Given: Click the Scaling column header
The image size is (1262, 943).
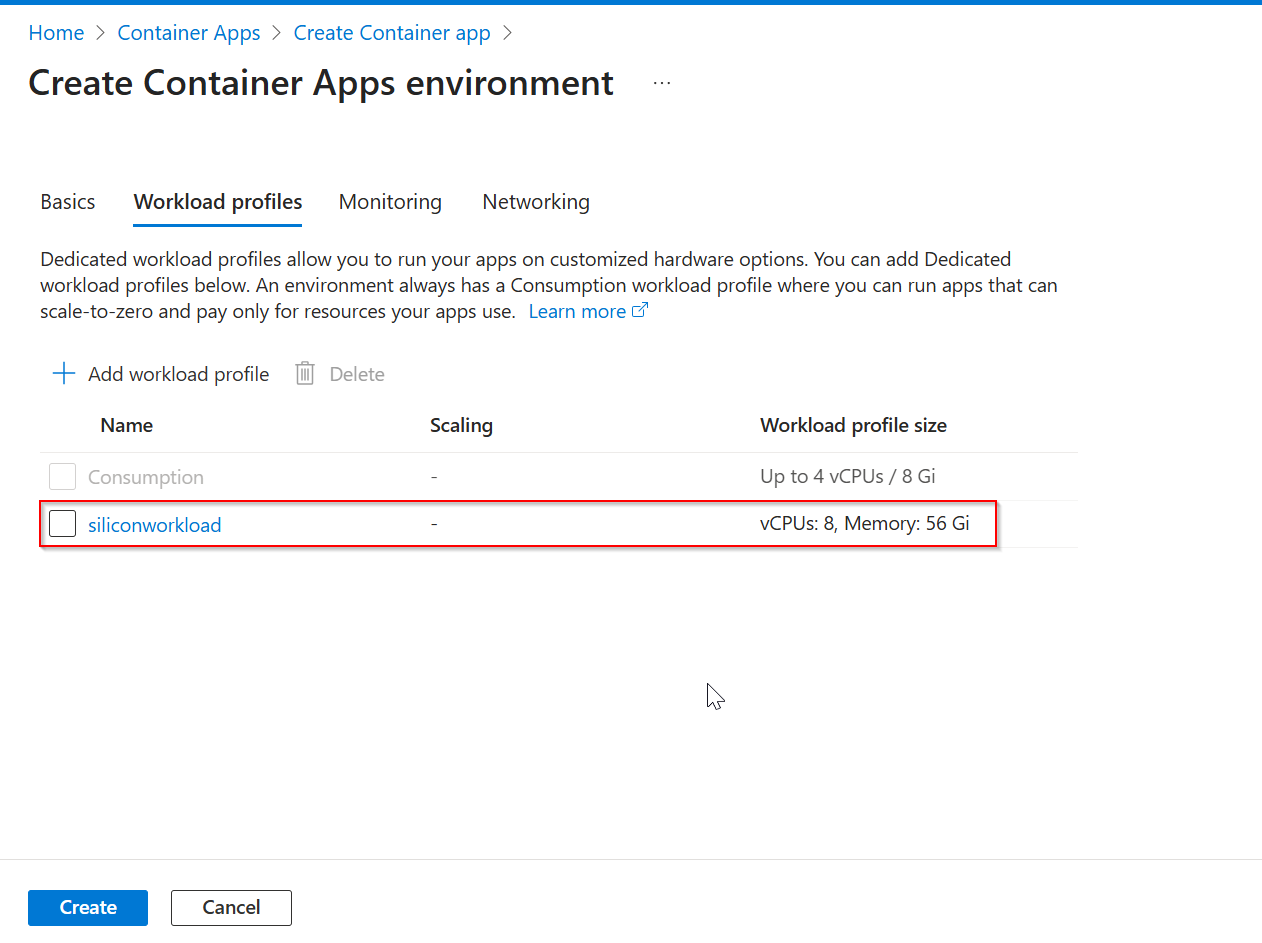Looking at the screenshot, I should [x=461, y=425].
